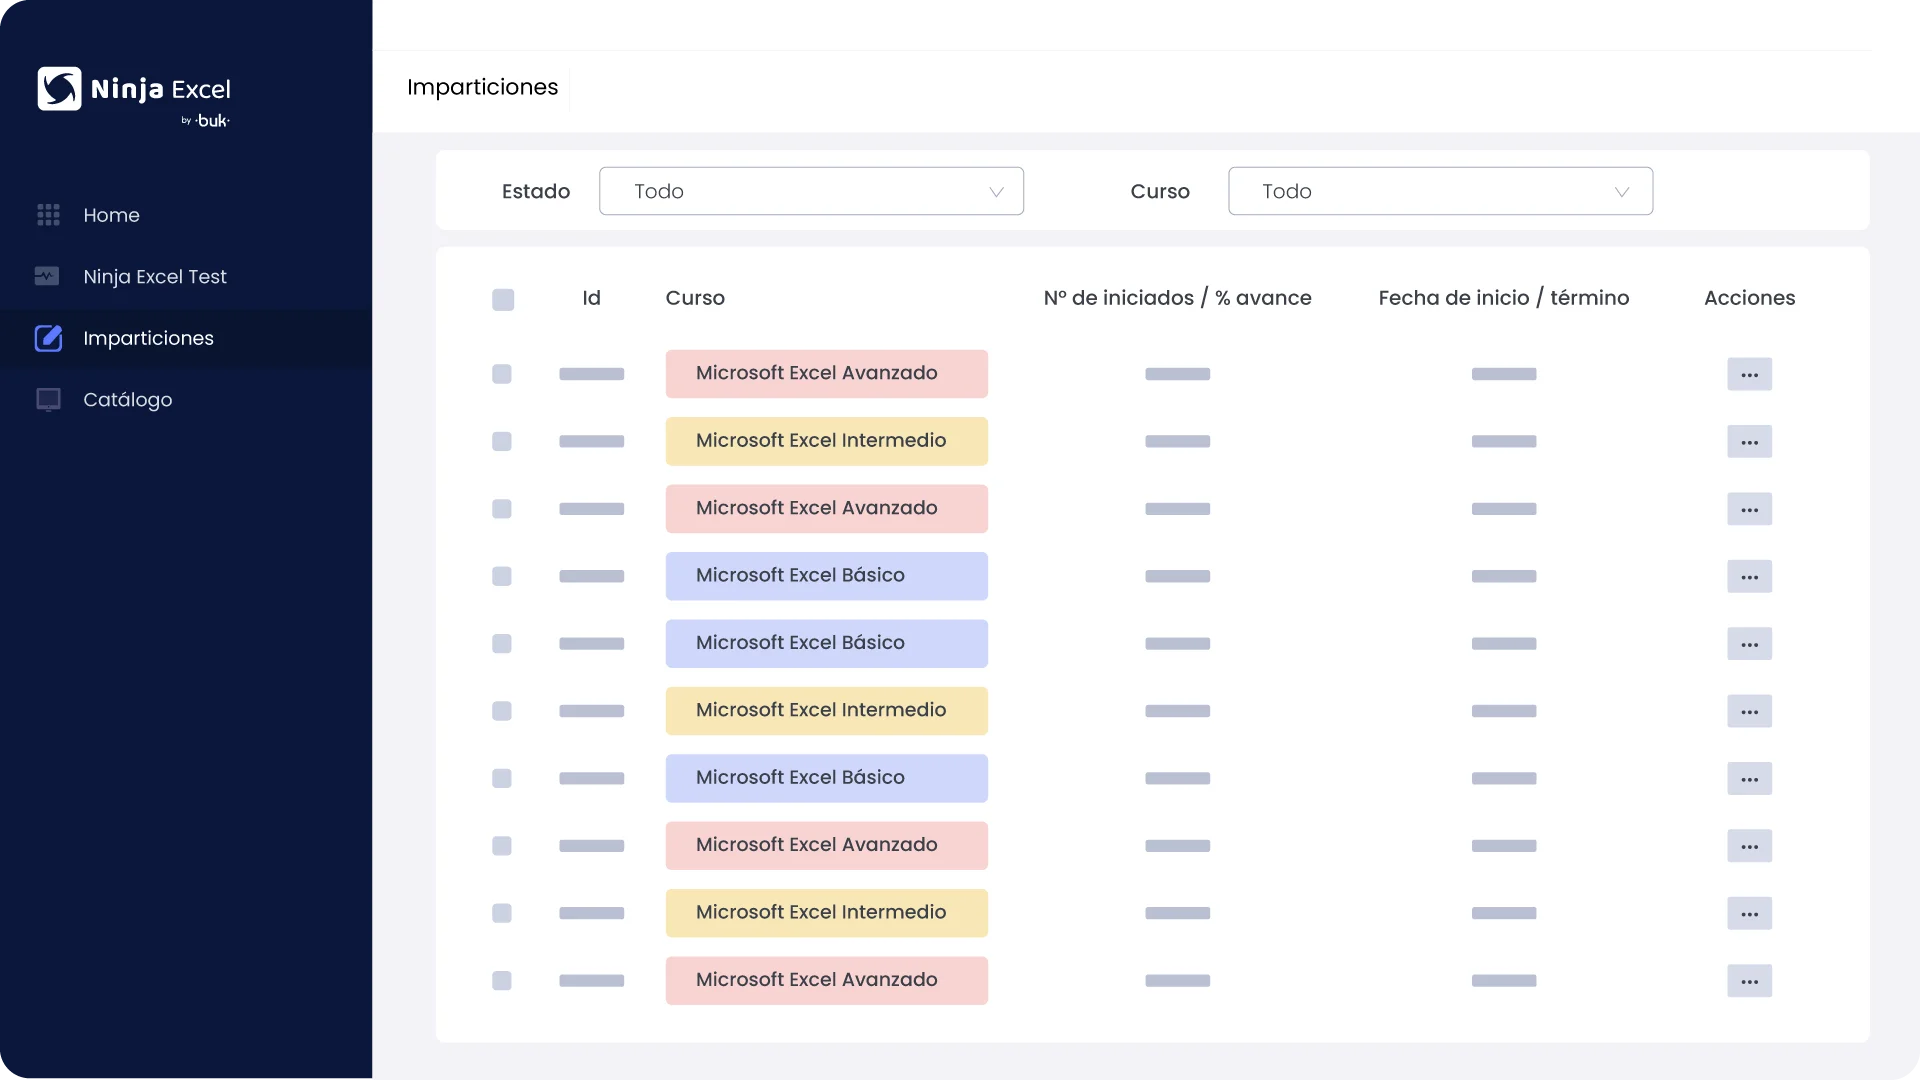
Task: Open actions menu for first Intermedio row
Action: point(1749,442)
